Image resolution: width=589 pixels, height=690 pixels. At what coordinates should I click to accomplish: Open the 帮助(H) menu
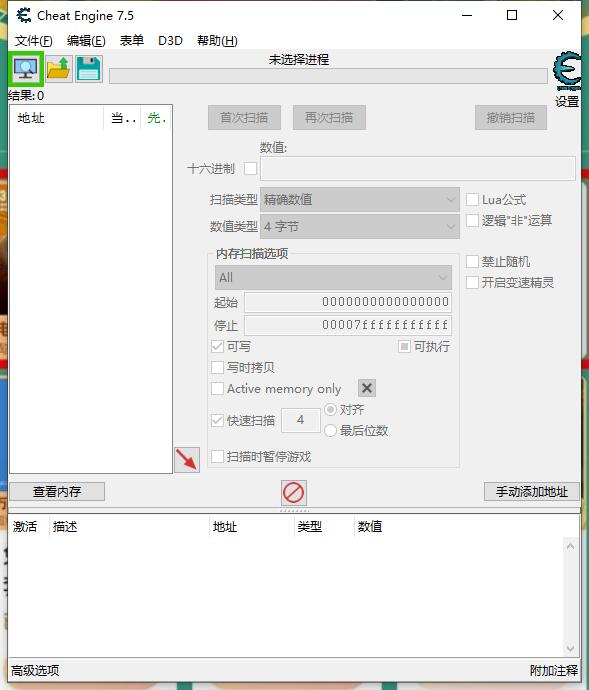coord(217,40)
